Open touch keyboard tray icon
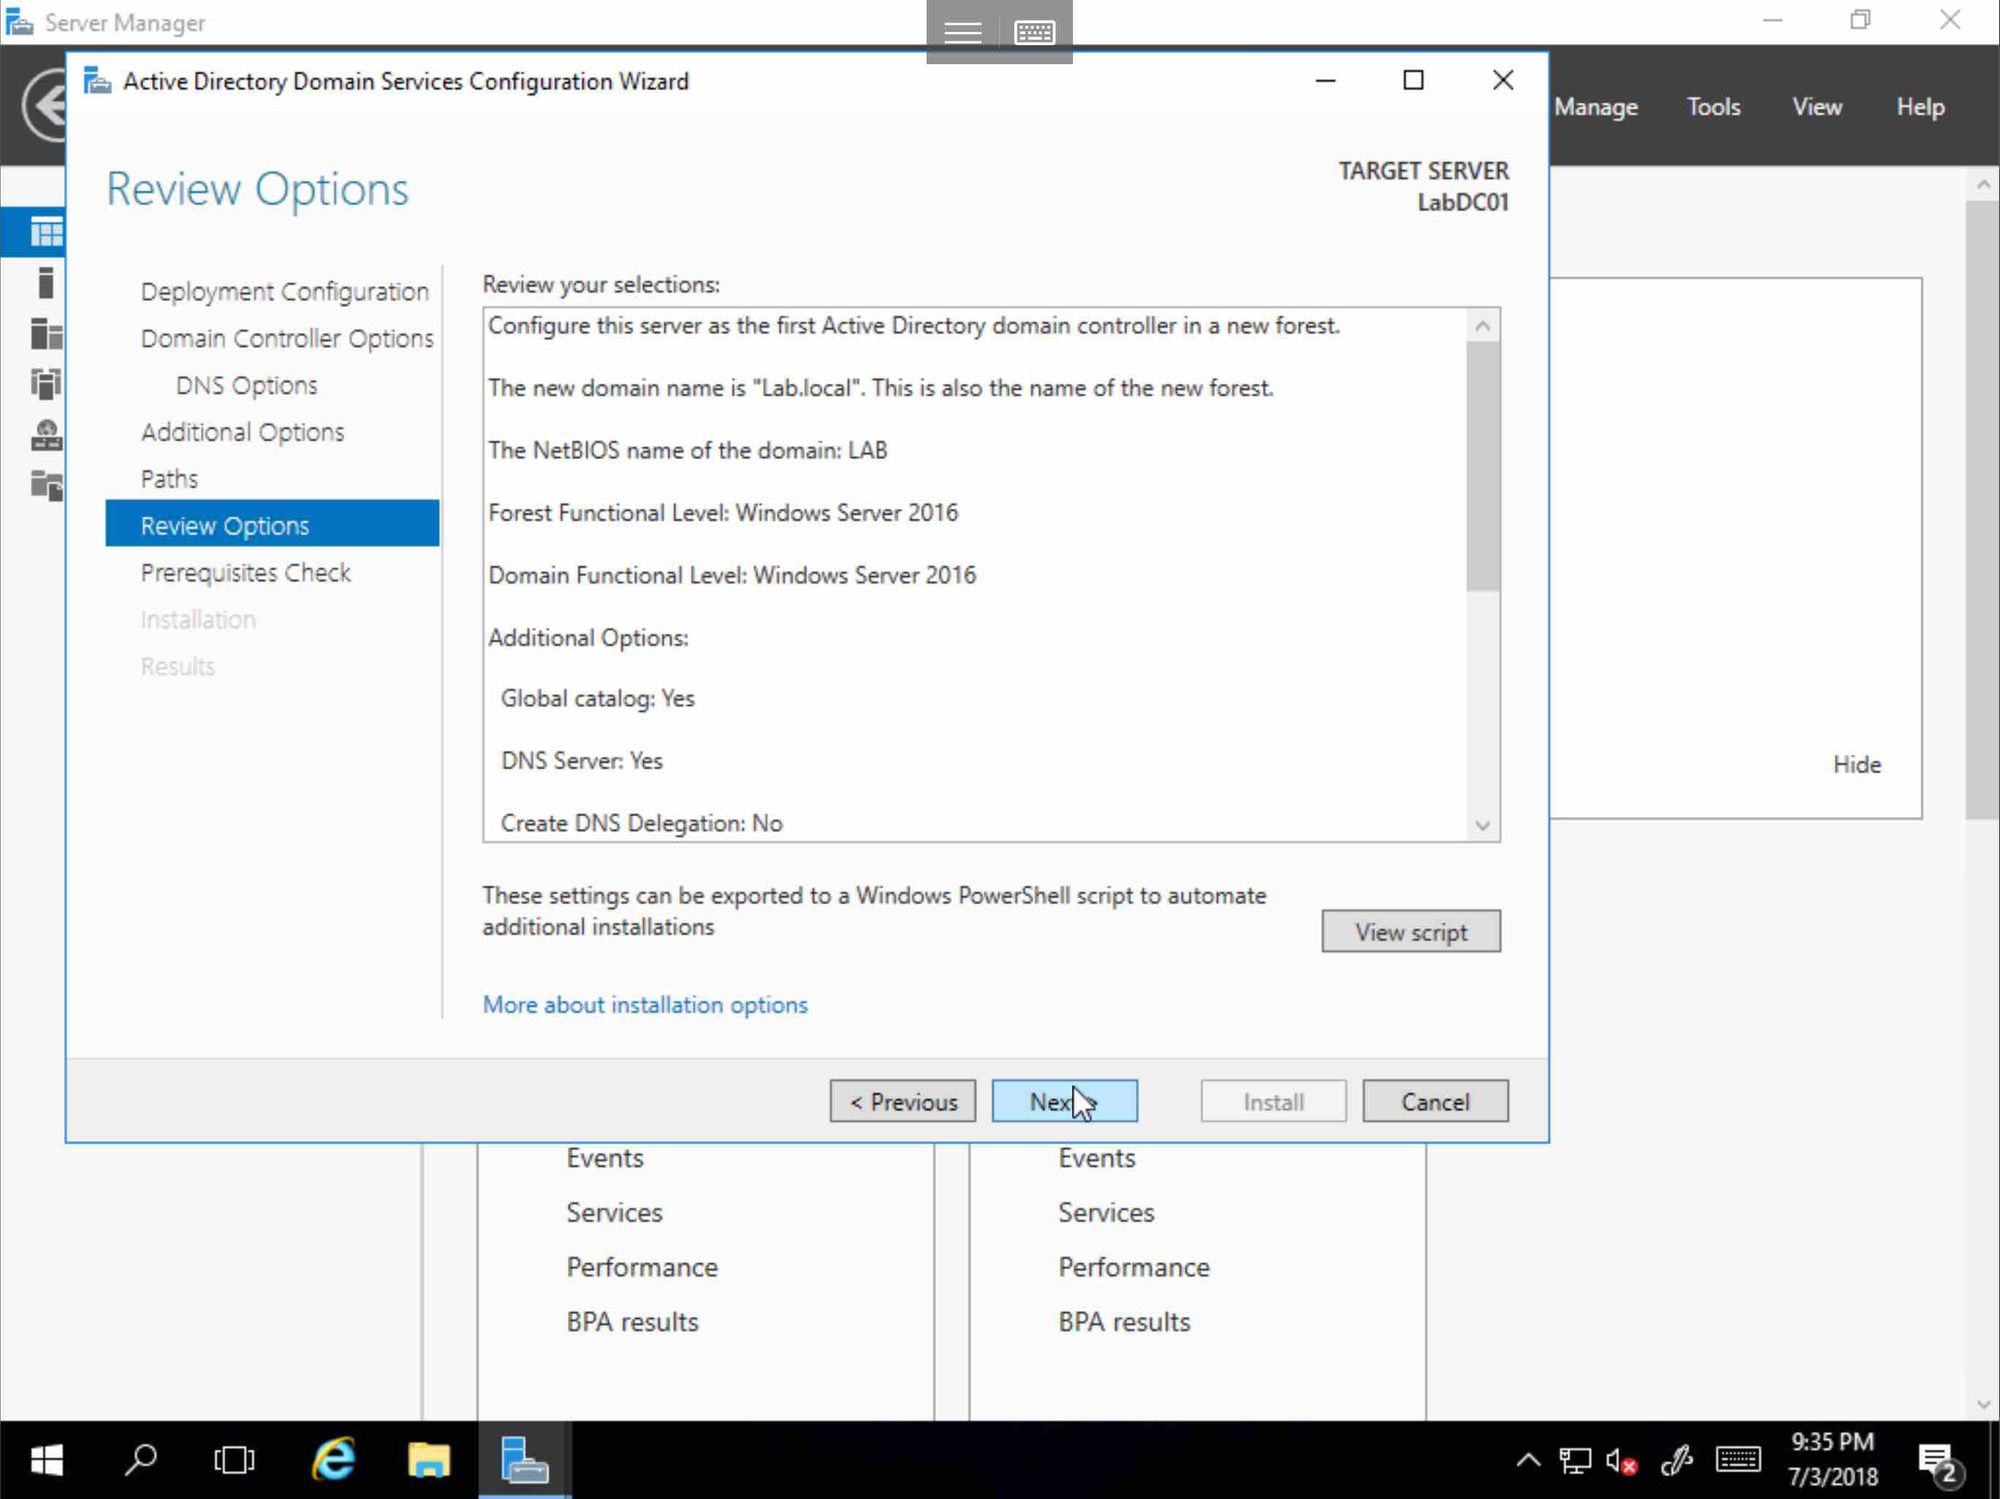Viewport: 2000px width, 1499px height. pos(1738,1460)
